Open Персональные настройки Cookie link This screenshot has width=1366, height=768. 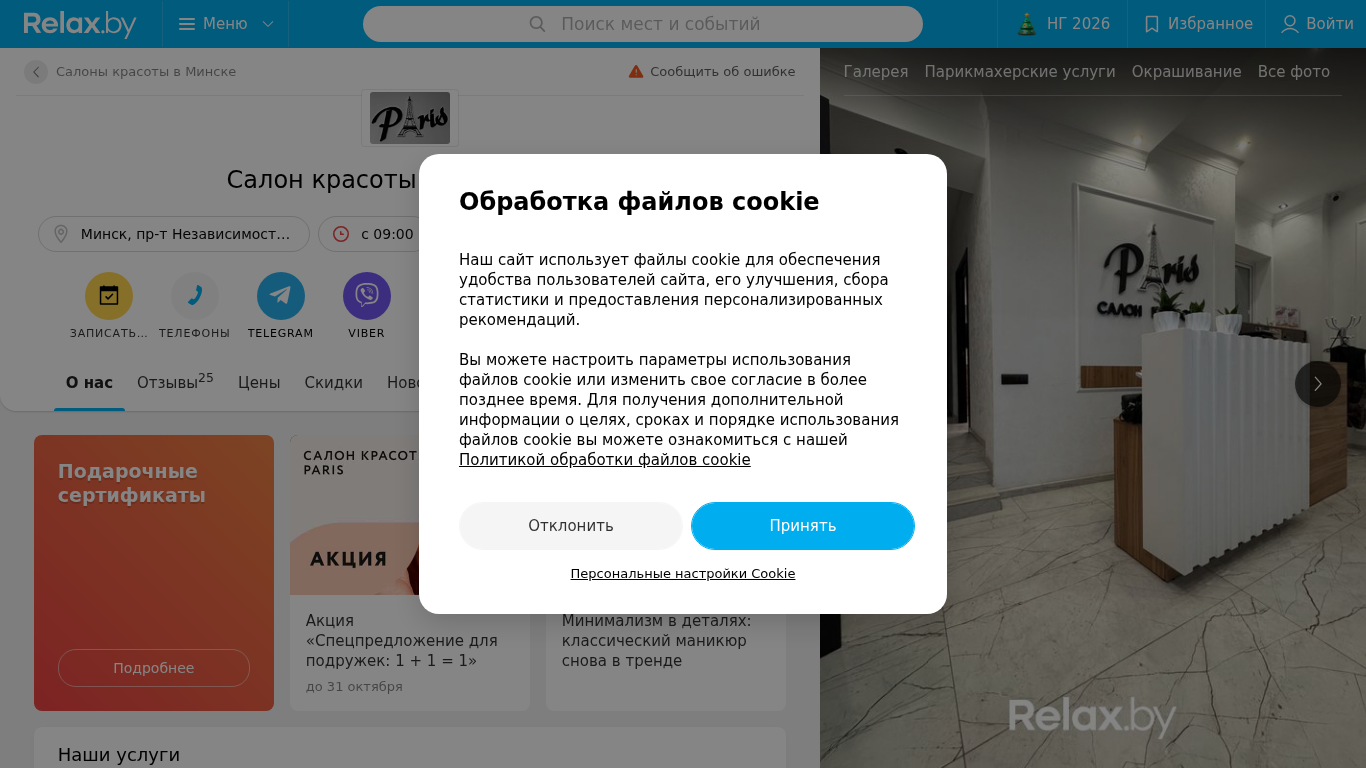[683, 574]
